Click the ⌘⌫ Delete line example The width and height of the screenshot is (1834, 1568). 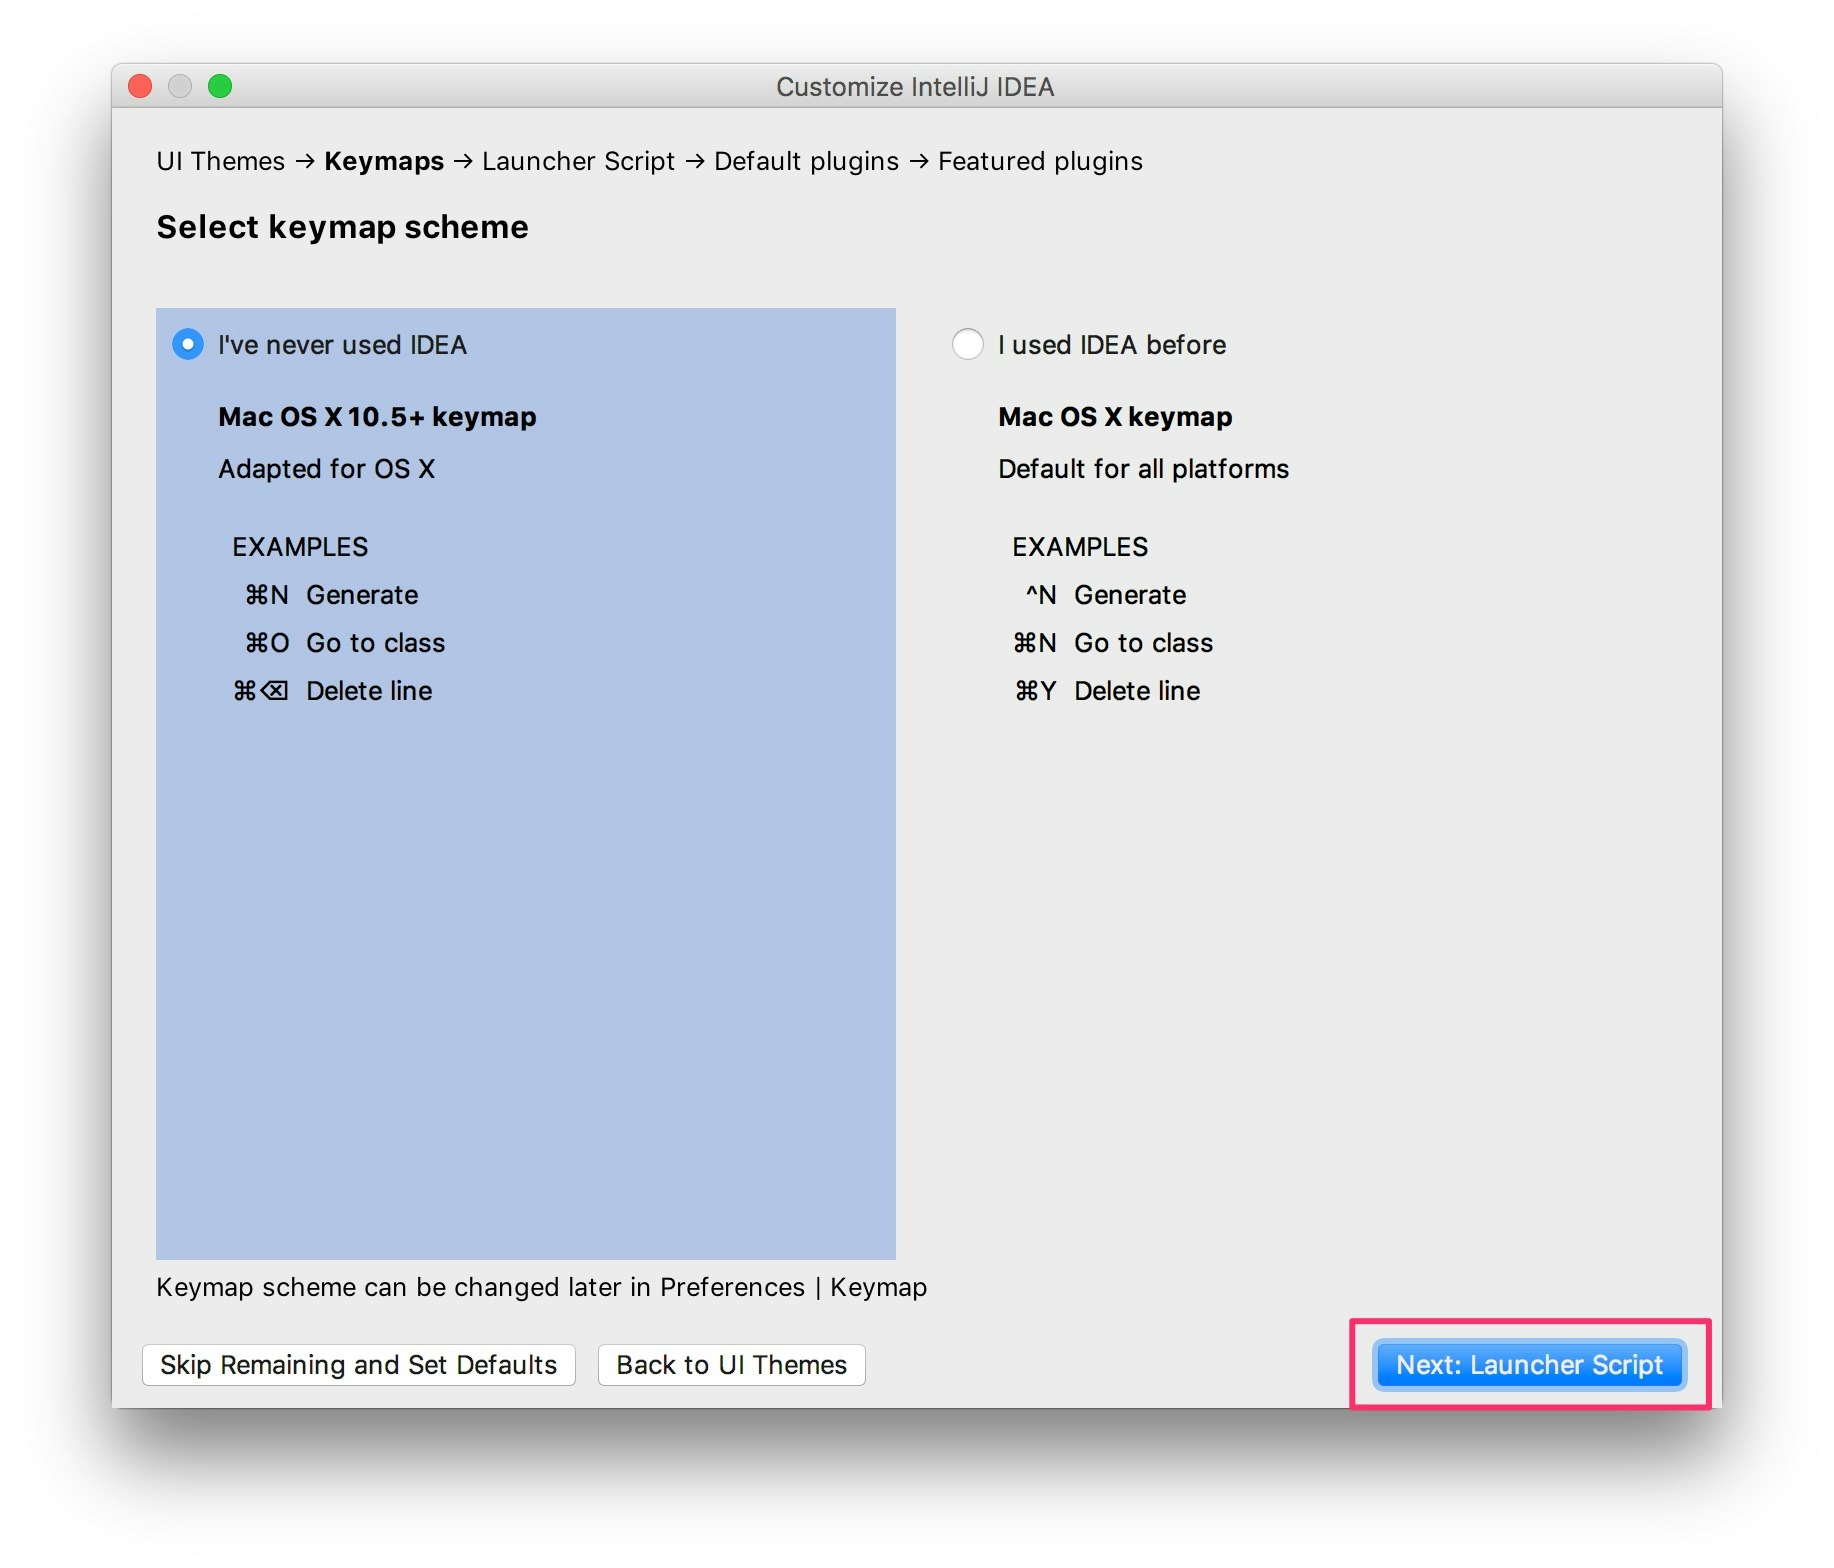(332, 690)
